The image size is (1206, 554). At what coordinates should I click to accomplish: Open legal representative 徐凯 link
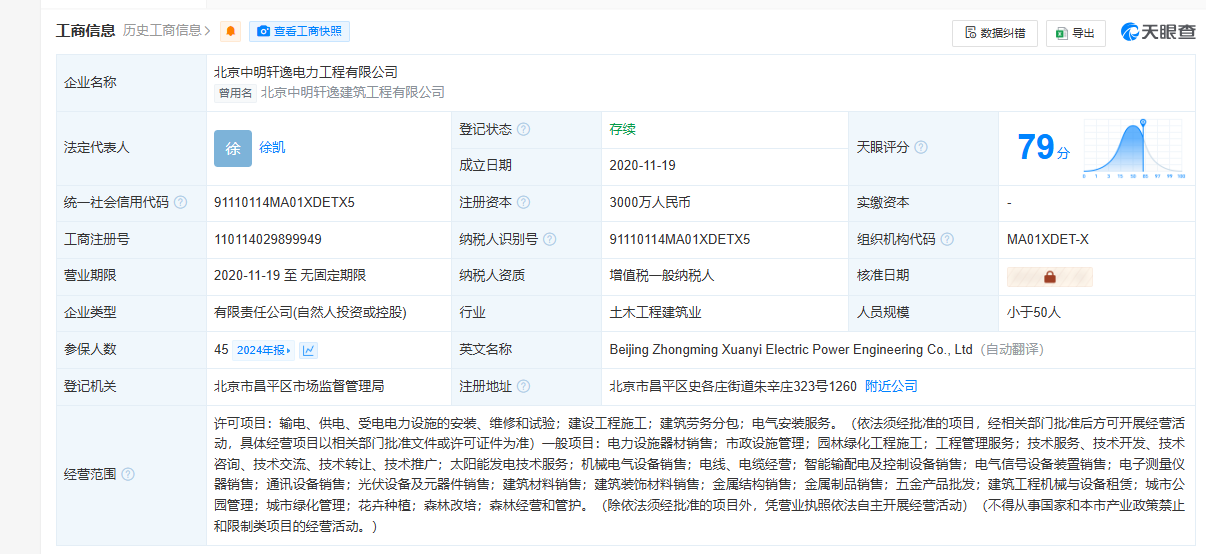(x=272, y=147)
